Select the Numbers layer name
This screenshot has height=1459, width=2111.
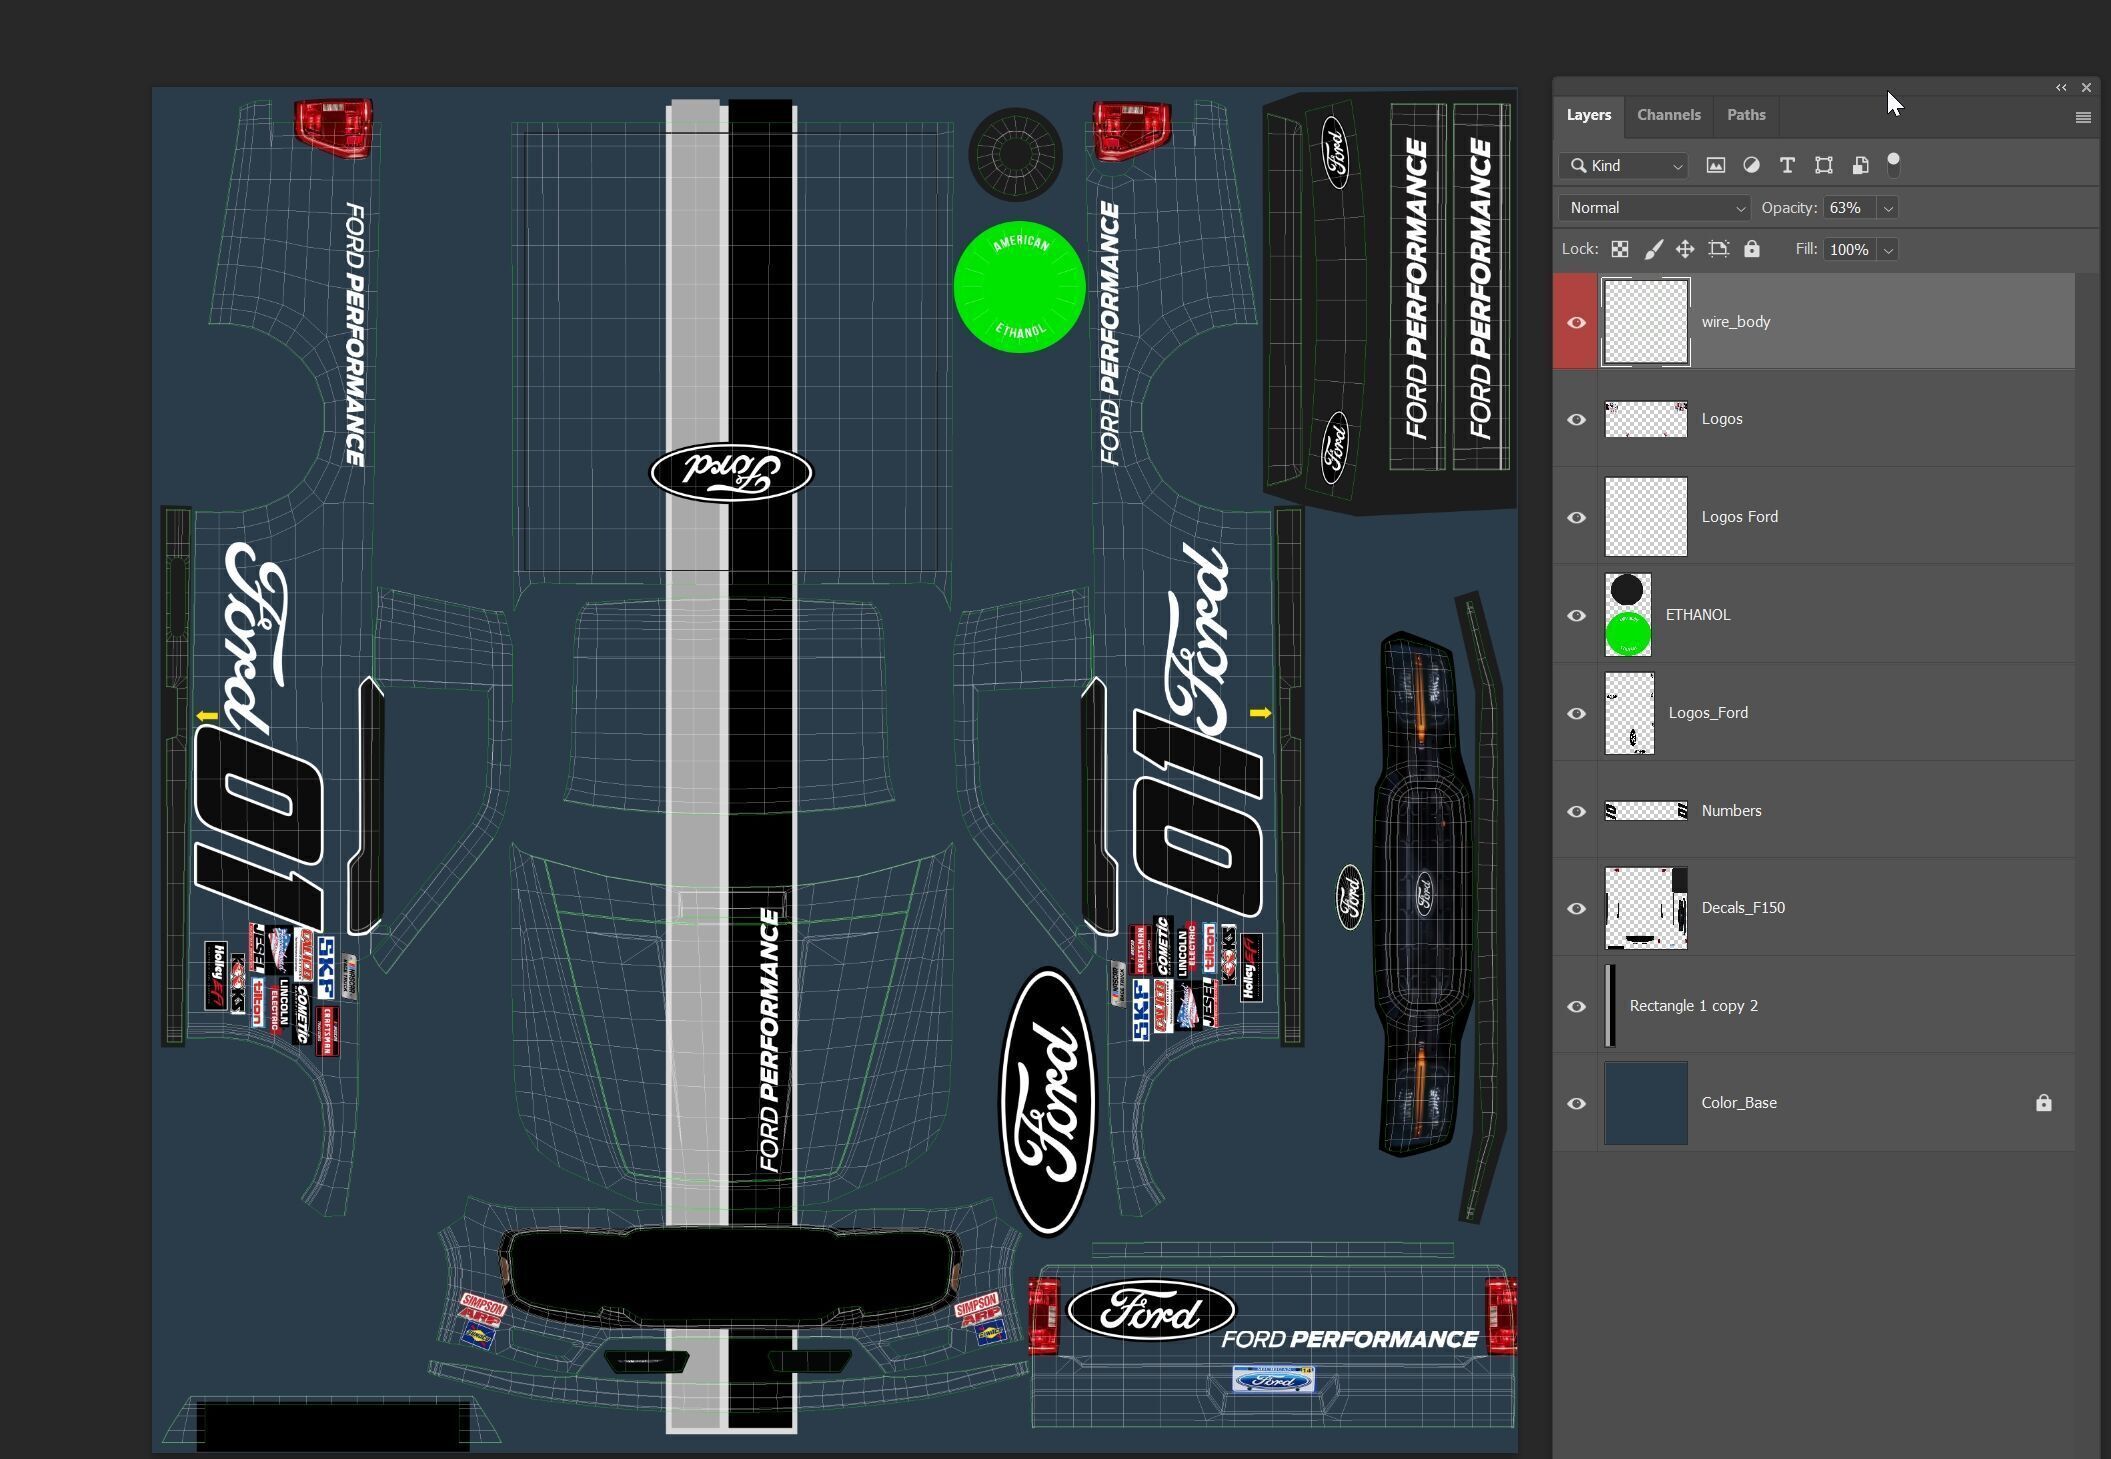click(x=1731, y=811)
